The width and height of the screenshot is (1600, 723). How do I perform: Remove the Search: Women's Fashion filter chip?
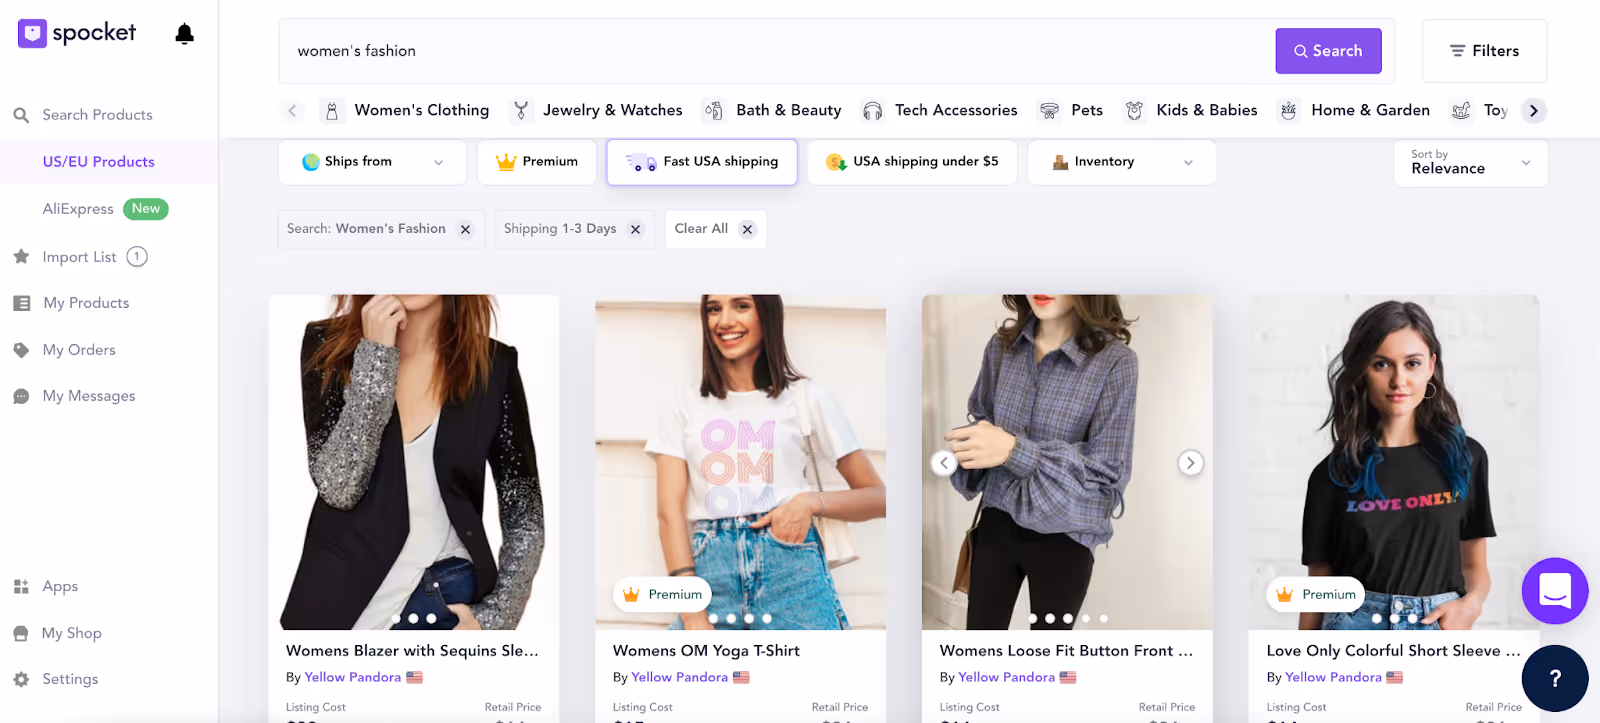pyautogui.click(x=465, y=229)
